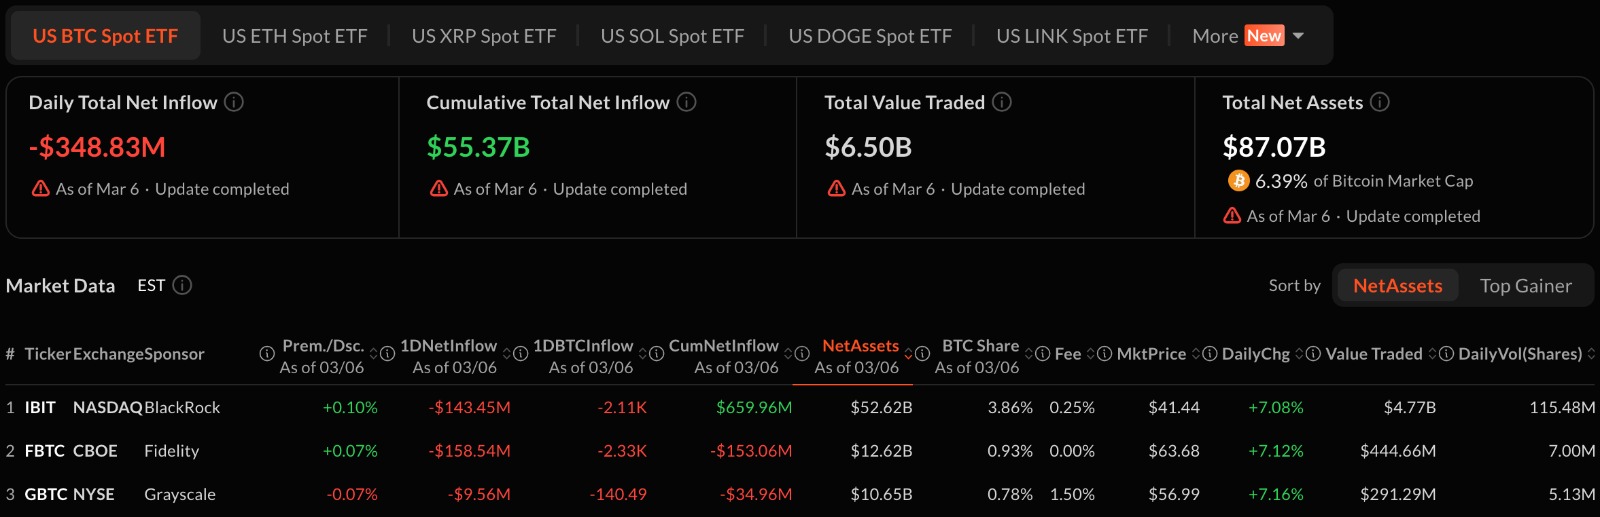Click info icon next to Total Value Traded
Image resolution: width=1600 pixels, height=517 pixels.
1002,102
